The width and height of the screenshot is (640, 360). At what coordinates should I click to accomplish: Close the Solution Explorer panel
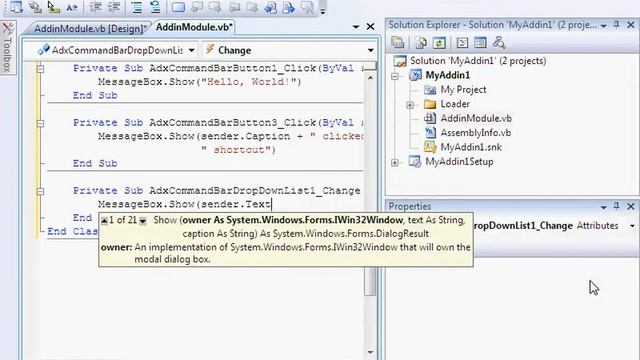[x=631, y=25]
